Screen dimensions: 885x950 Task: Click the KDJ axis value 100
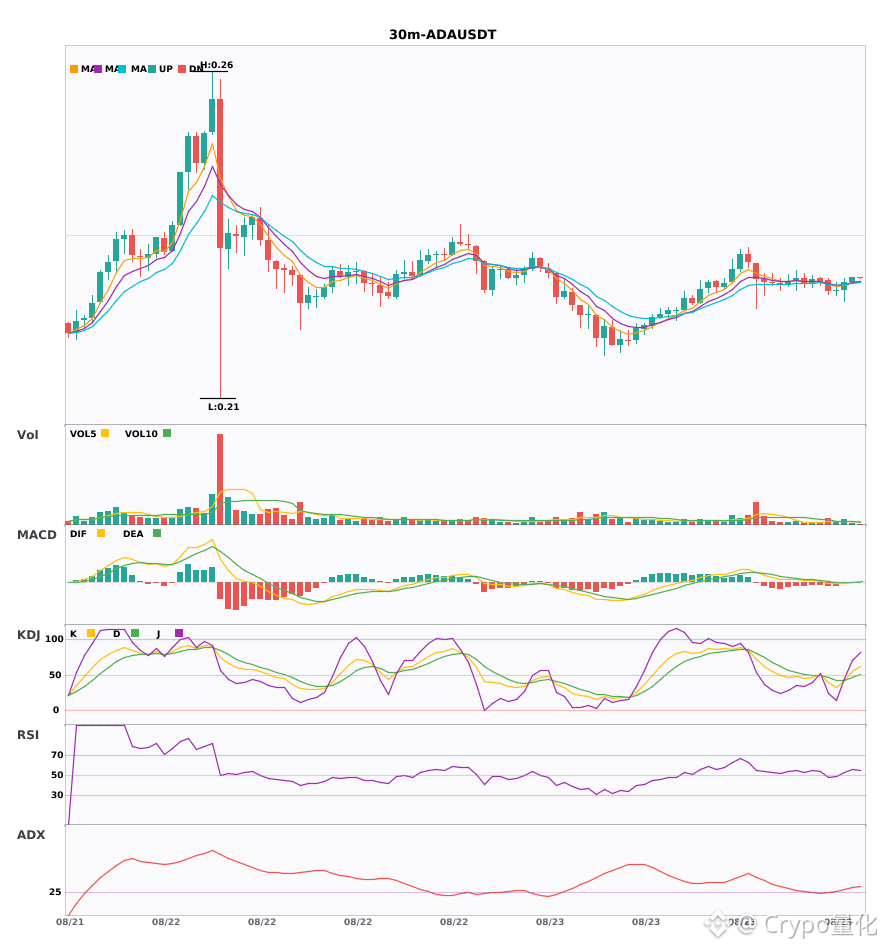[55, 639]
